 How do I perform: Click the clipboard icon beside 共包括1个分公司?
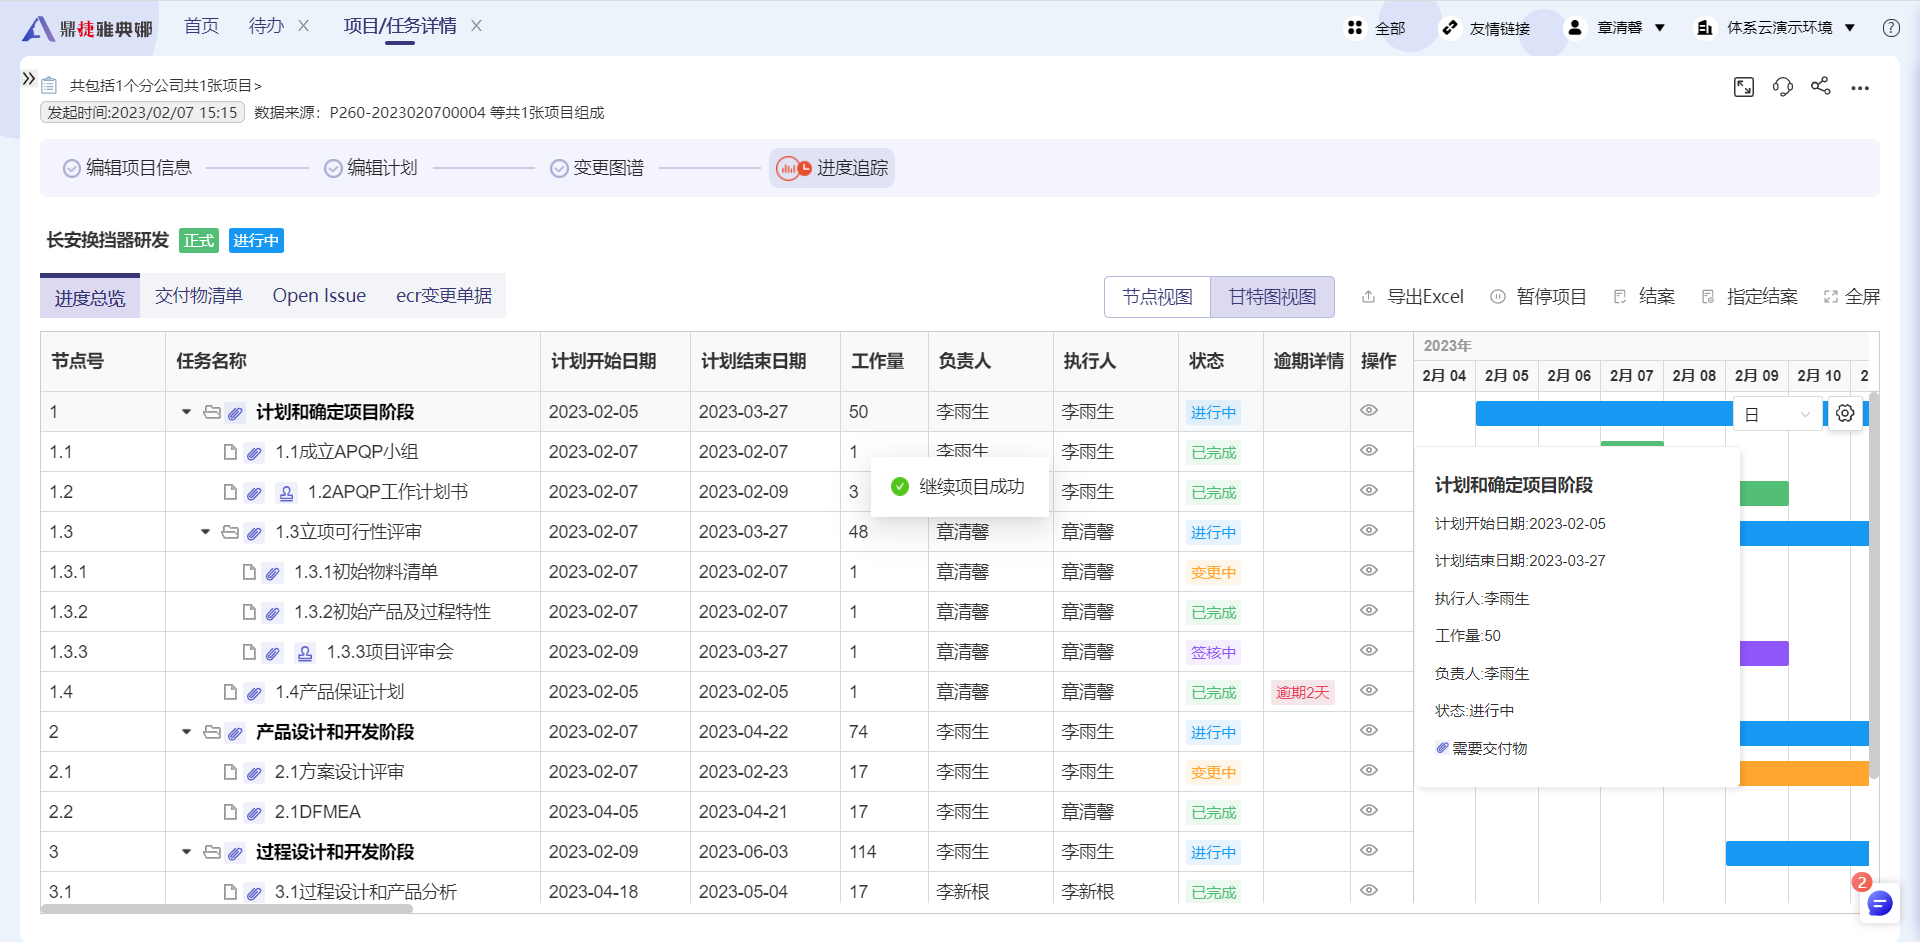[x=49, y=86]
